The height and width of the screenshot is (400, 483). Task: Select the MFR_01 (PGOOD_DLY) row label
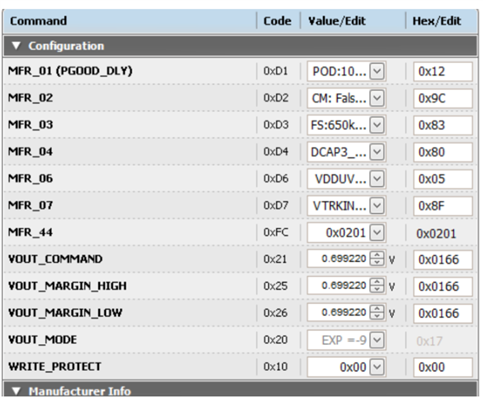[x=70, y=71]
